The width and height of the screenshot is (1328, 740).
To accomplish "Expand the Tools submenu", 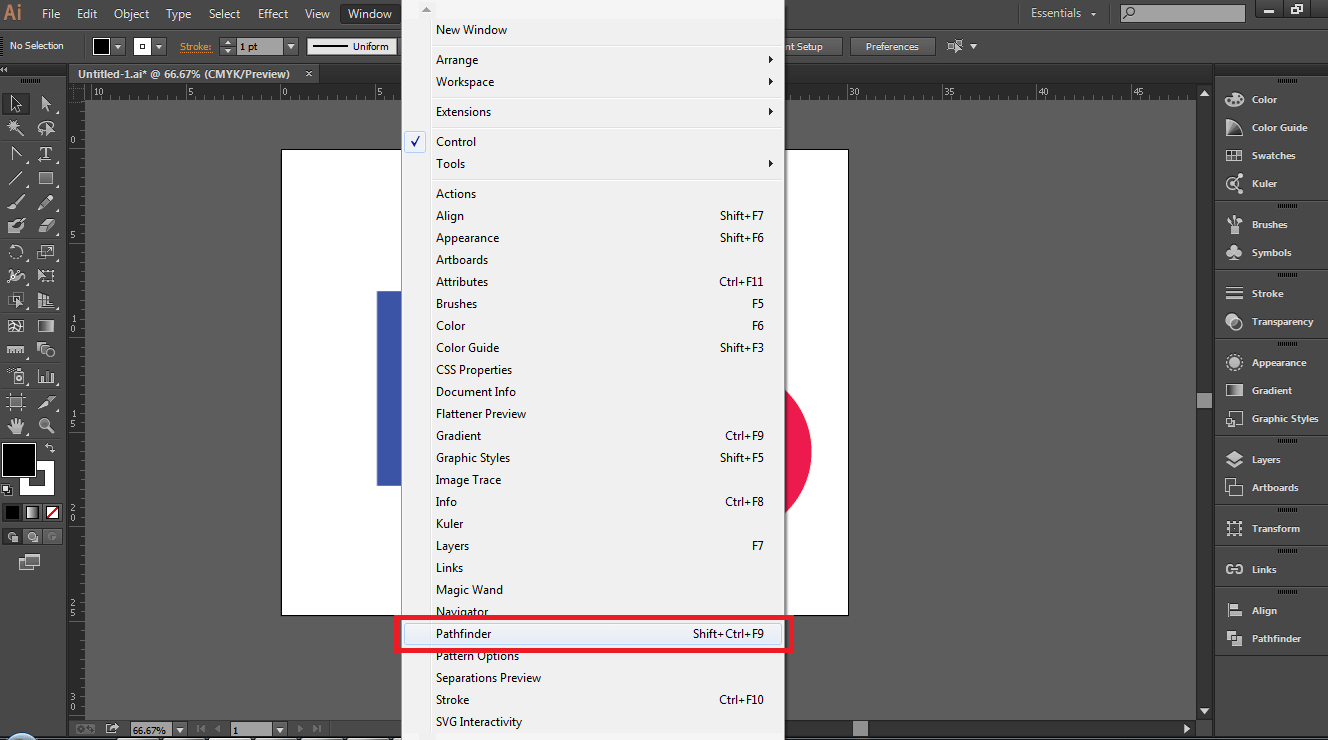I will tap(450, 163).
